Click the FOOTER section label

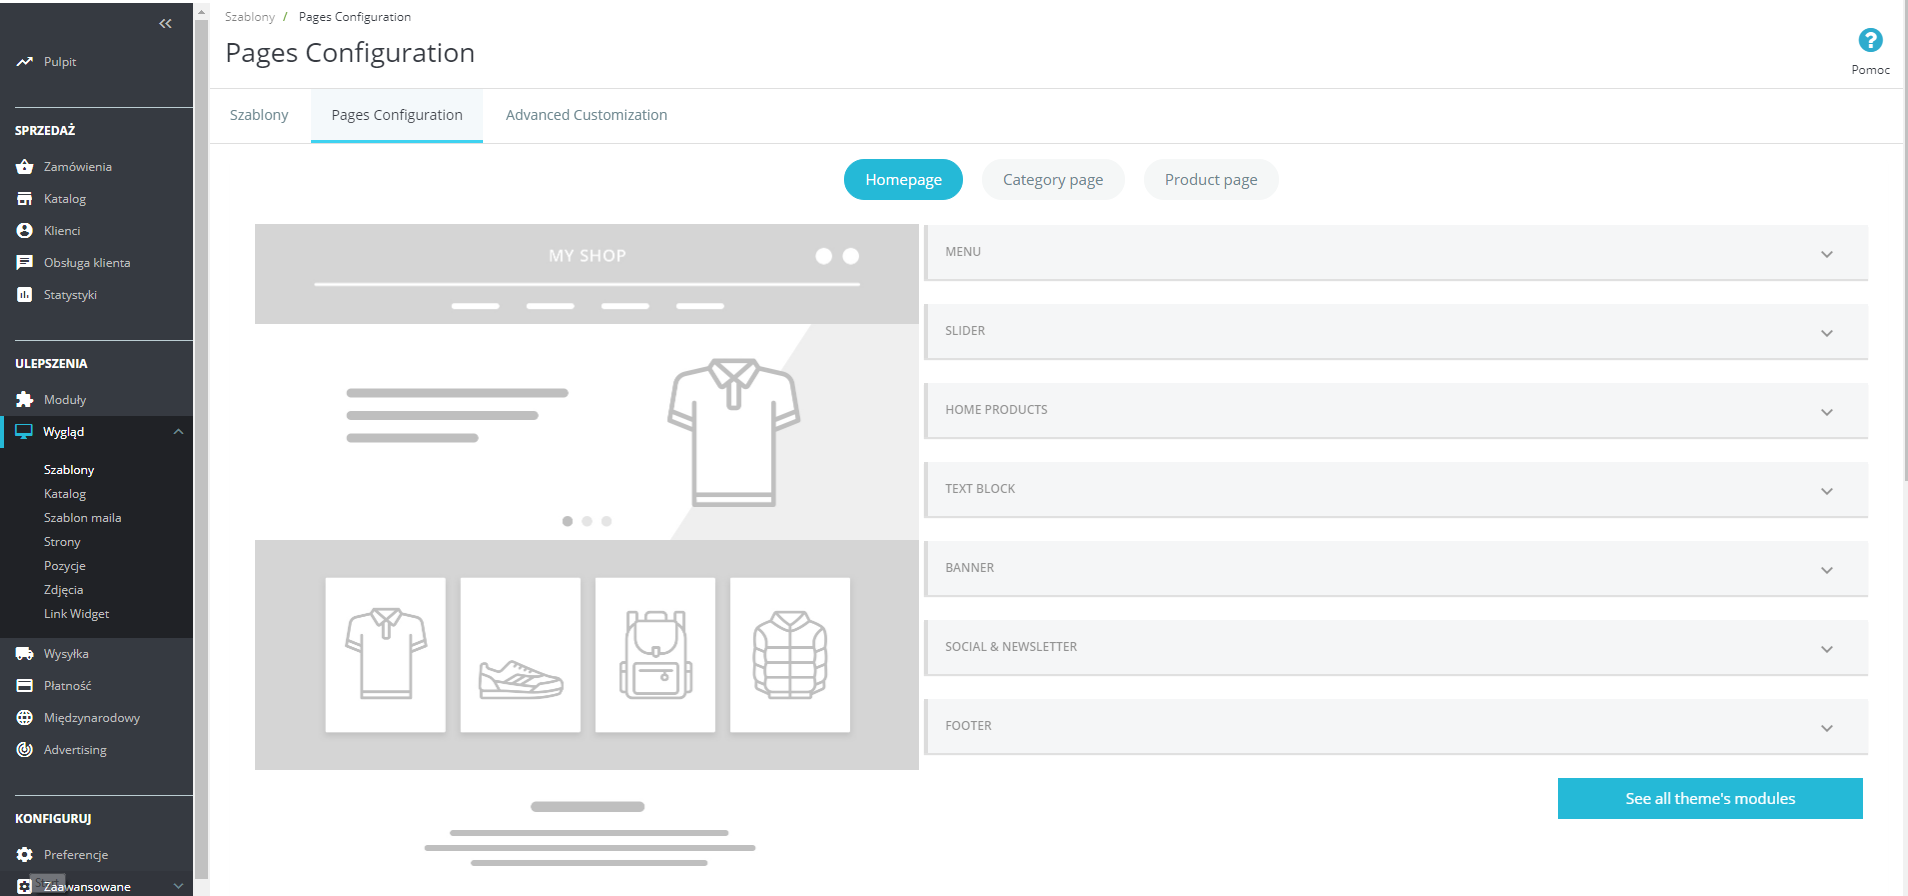coord(968,726)
